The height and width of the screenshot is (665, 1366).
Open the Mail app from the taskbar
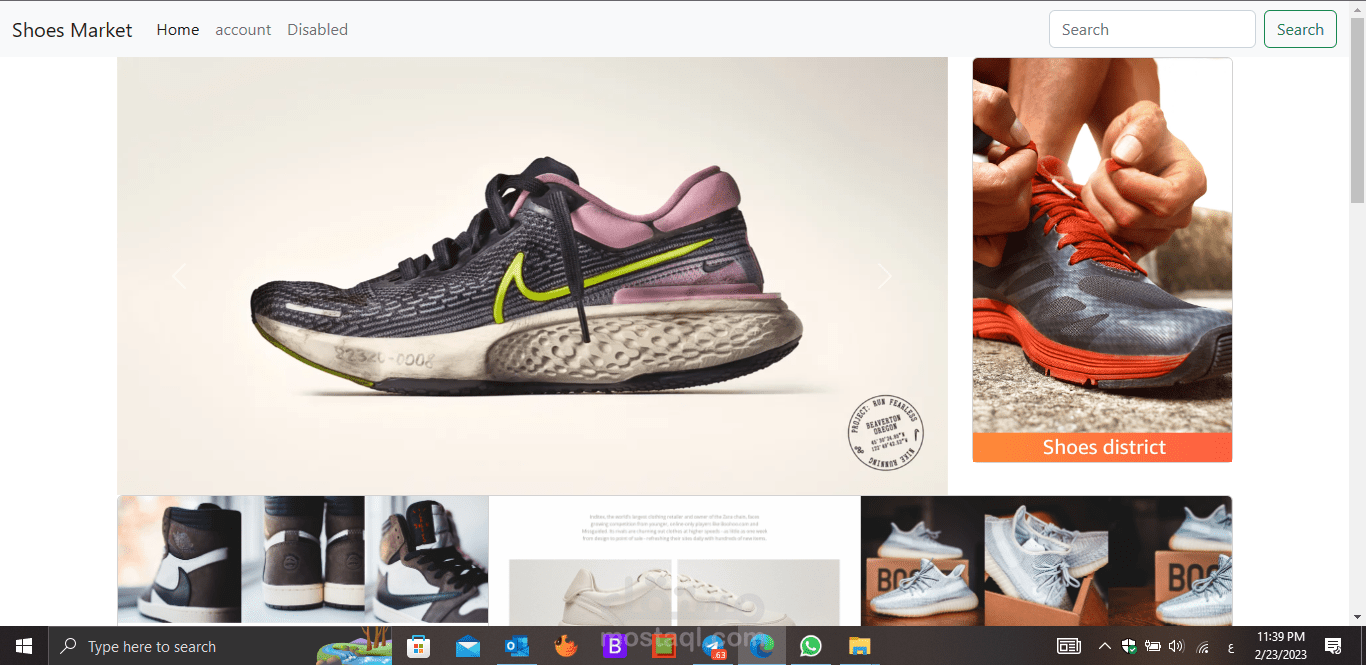468,647
